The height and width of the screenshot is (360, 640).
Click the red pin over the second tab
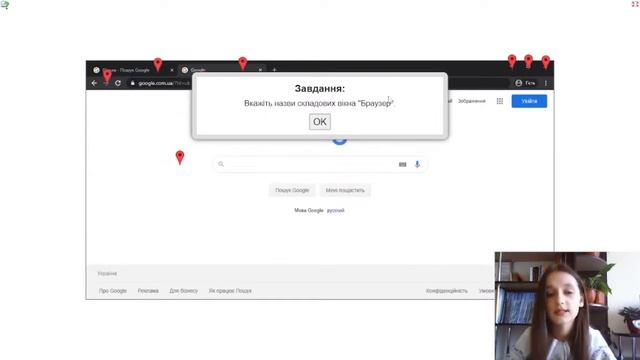(x=243, y=63)
